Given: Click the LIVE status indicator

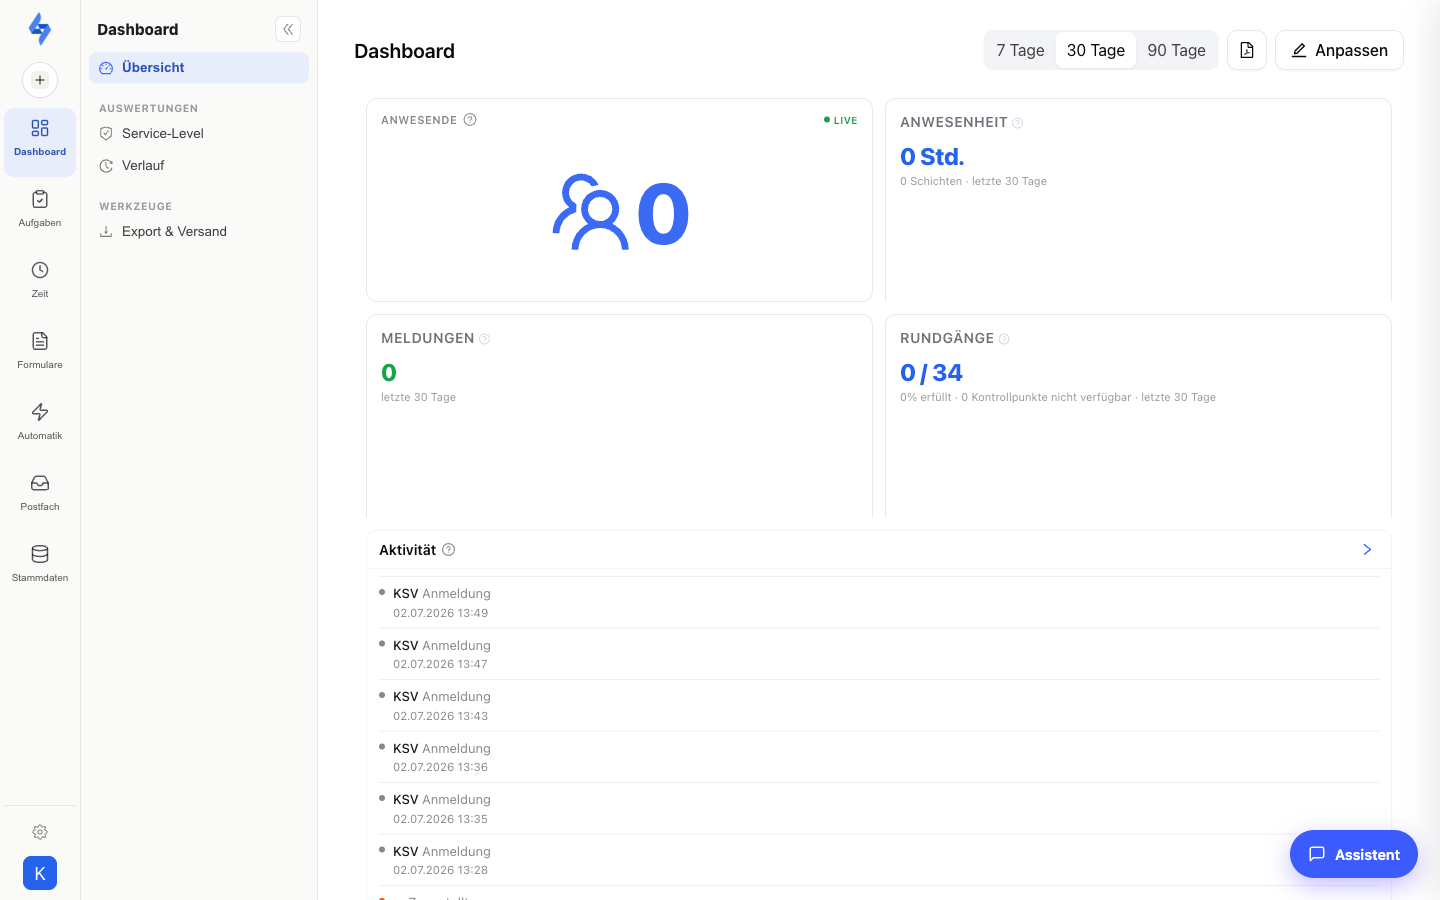Looking at the screenshot, I should tap(840, 120).
